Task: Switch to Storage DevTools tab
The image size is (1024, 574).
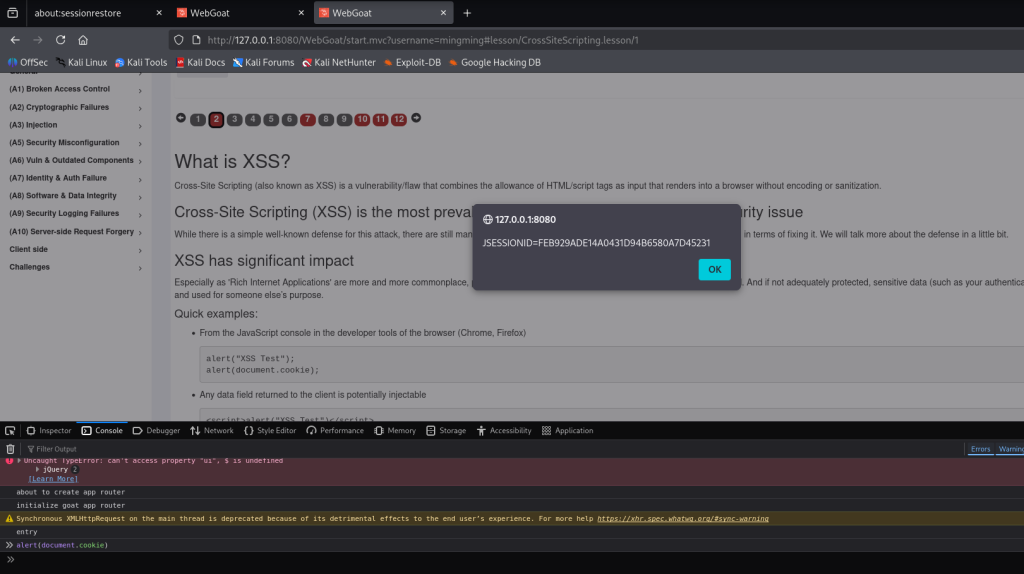Action: [446, 430]
